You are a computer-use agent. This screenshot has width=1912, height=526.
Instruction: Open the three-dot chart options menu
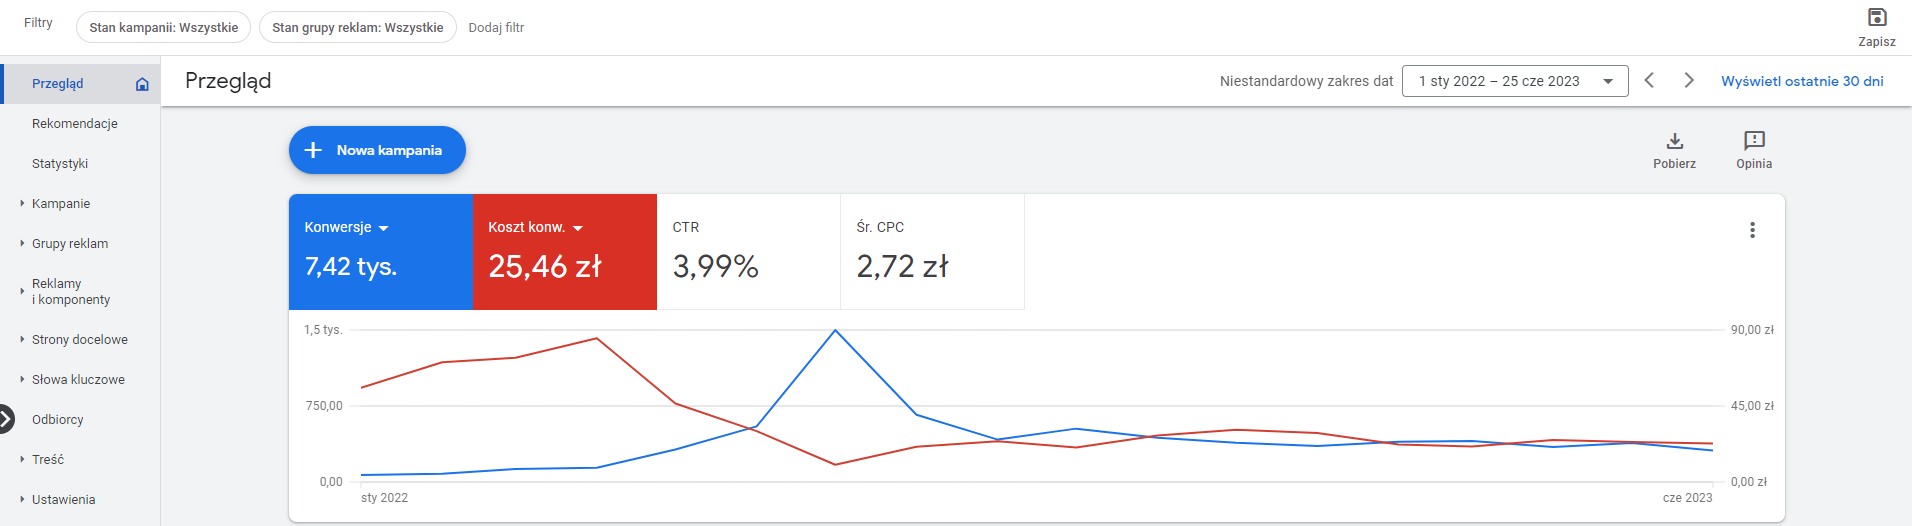[1752, 230]
